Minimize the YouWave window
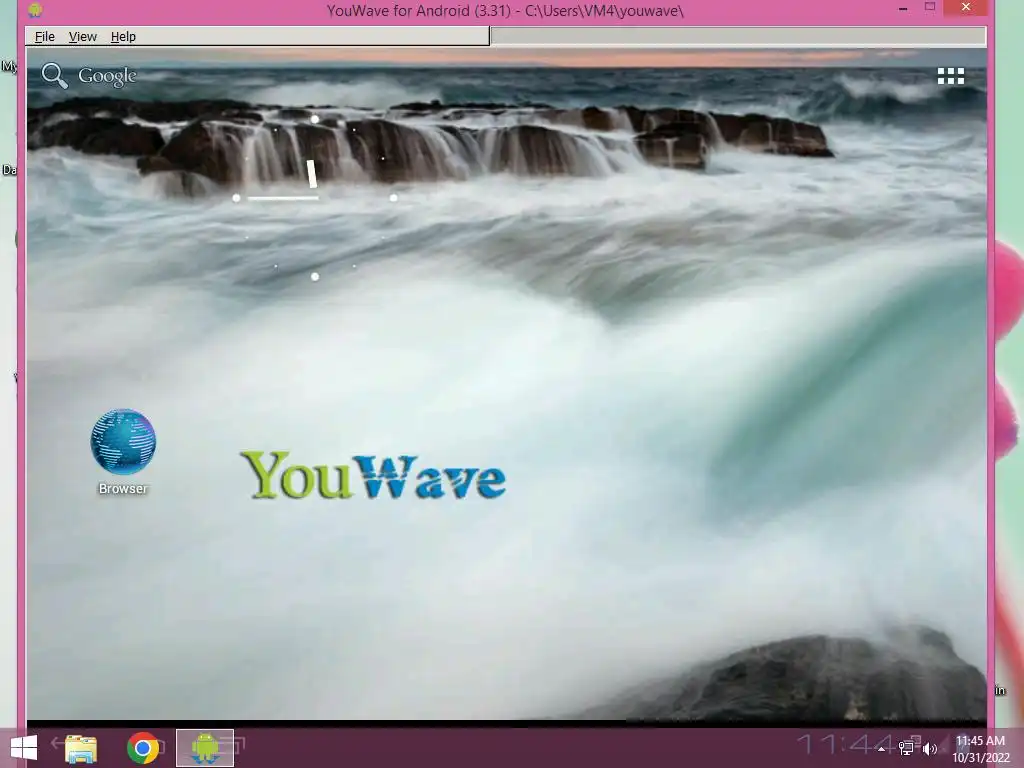 pos(903,9)
